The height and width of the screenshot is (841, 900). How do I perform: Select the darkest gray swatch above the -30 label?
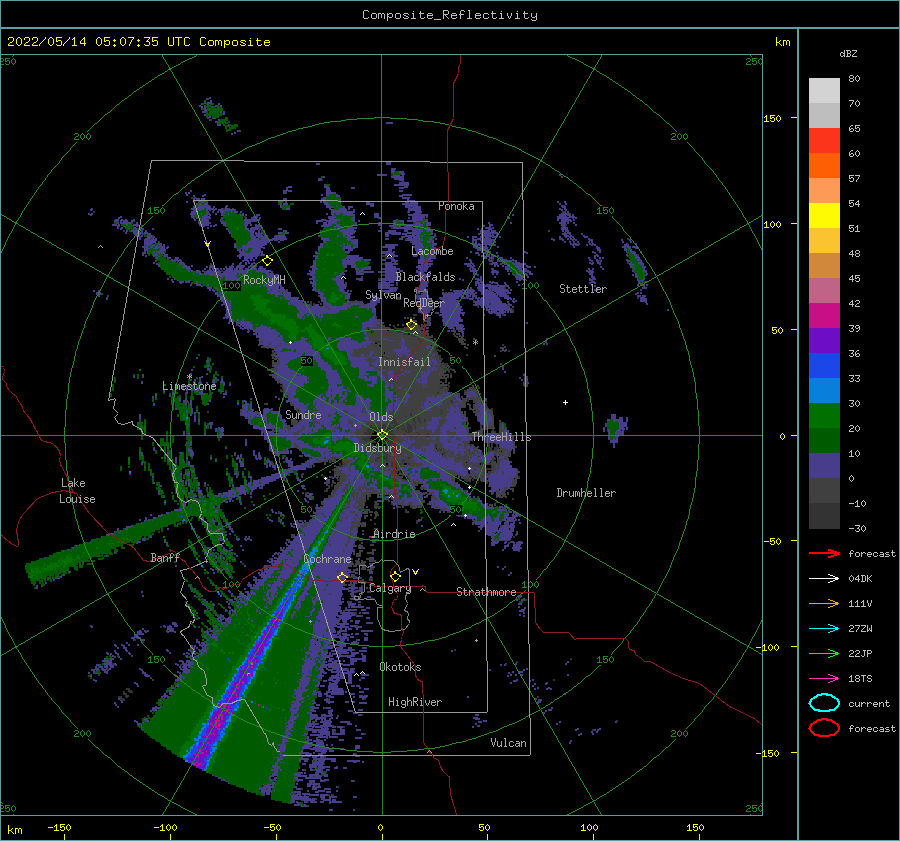[824, 516]
